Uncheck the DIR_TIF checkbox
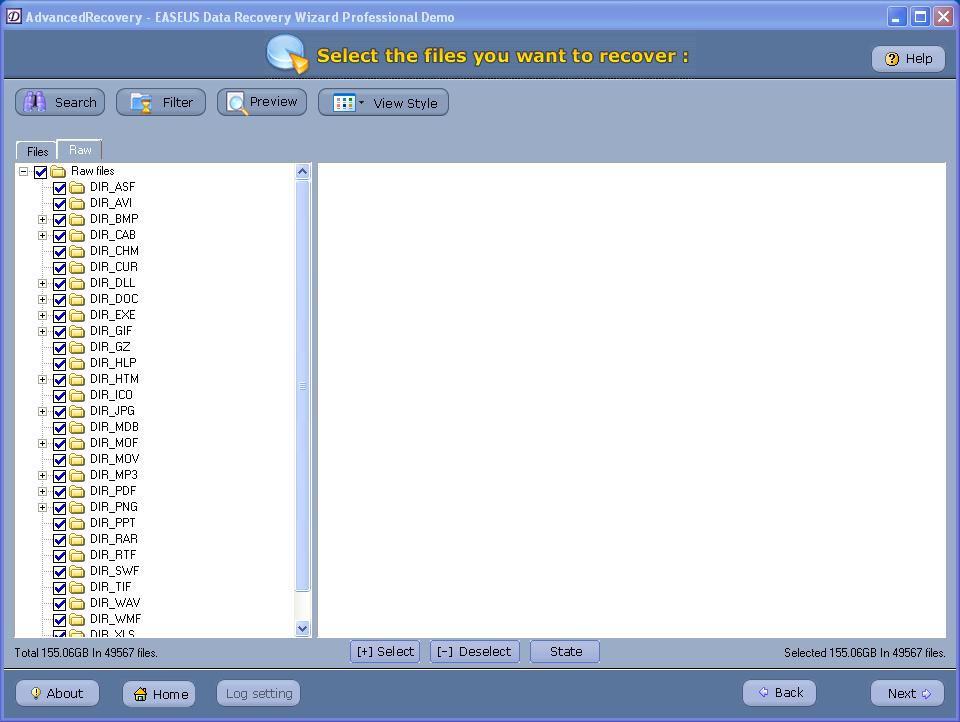 pos(59,588)
